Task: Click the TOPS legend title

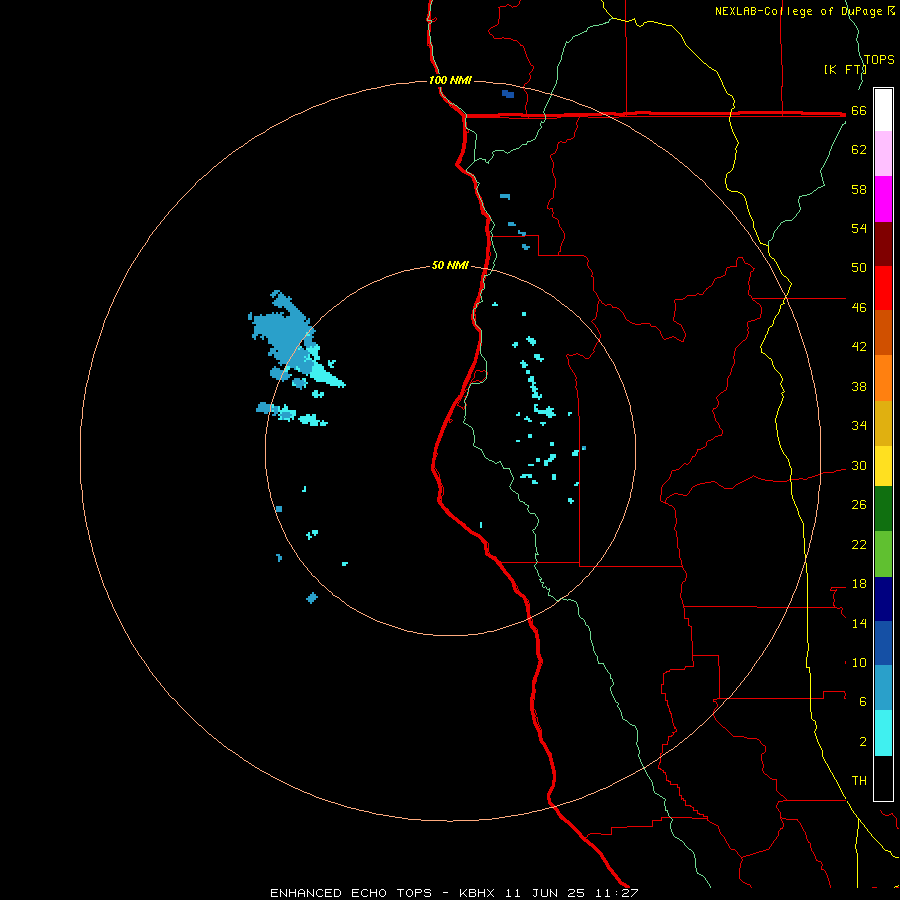Action: coord(879,59)
